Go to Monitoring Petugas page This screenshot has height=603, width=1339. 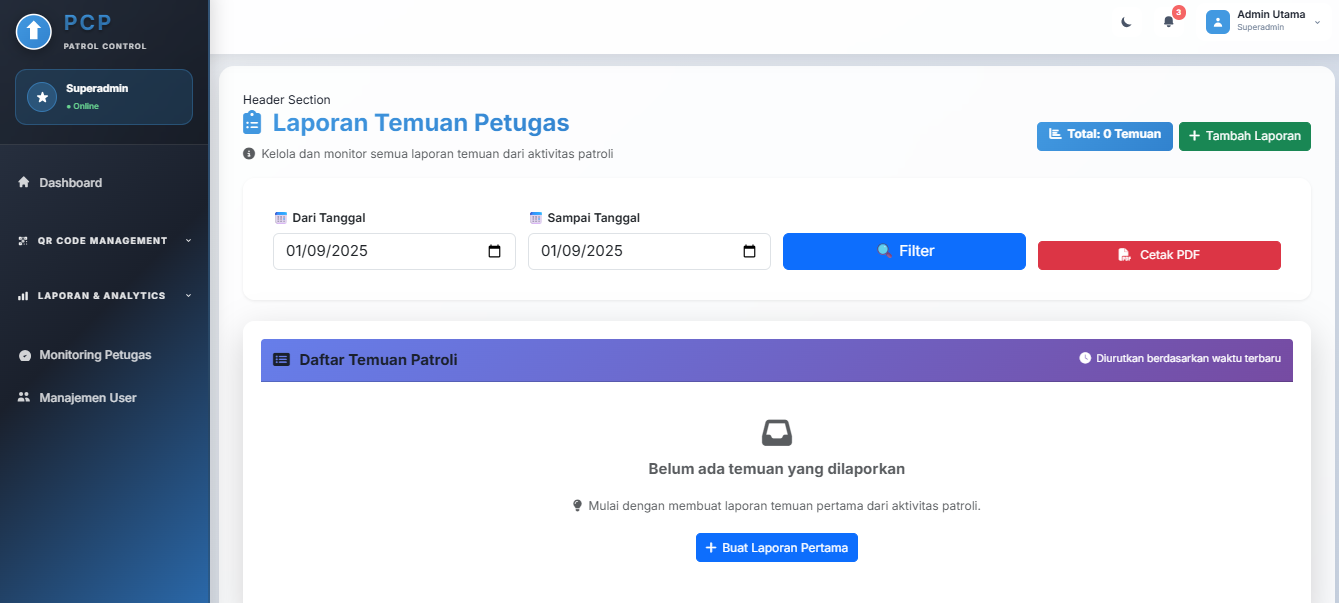pyautogui.click(x=95, y=355)
